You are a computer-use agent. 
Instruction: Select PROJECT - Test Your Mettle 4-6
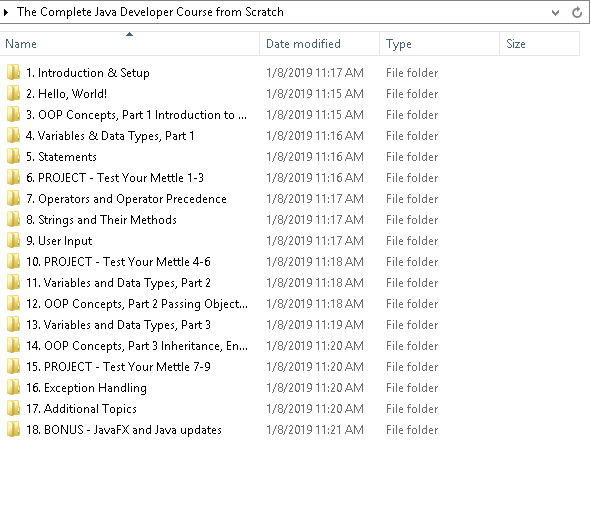pyautogui.click(x=118, y=262)
